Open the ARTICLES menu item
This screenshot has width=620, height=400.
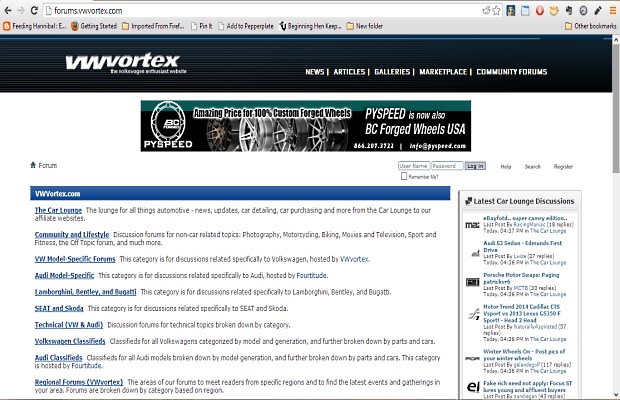349,72
